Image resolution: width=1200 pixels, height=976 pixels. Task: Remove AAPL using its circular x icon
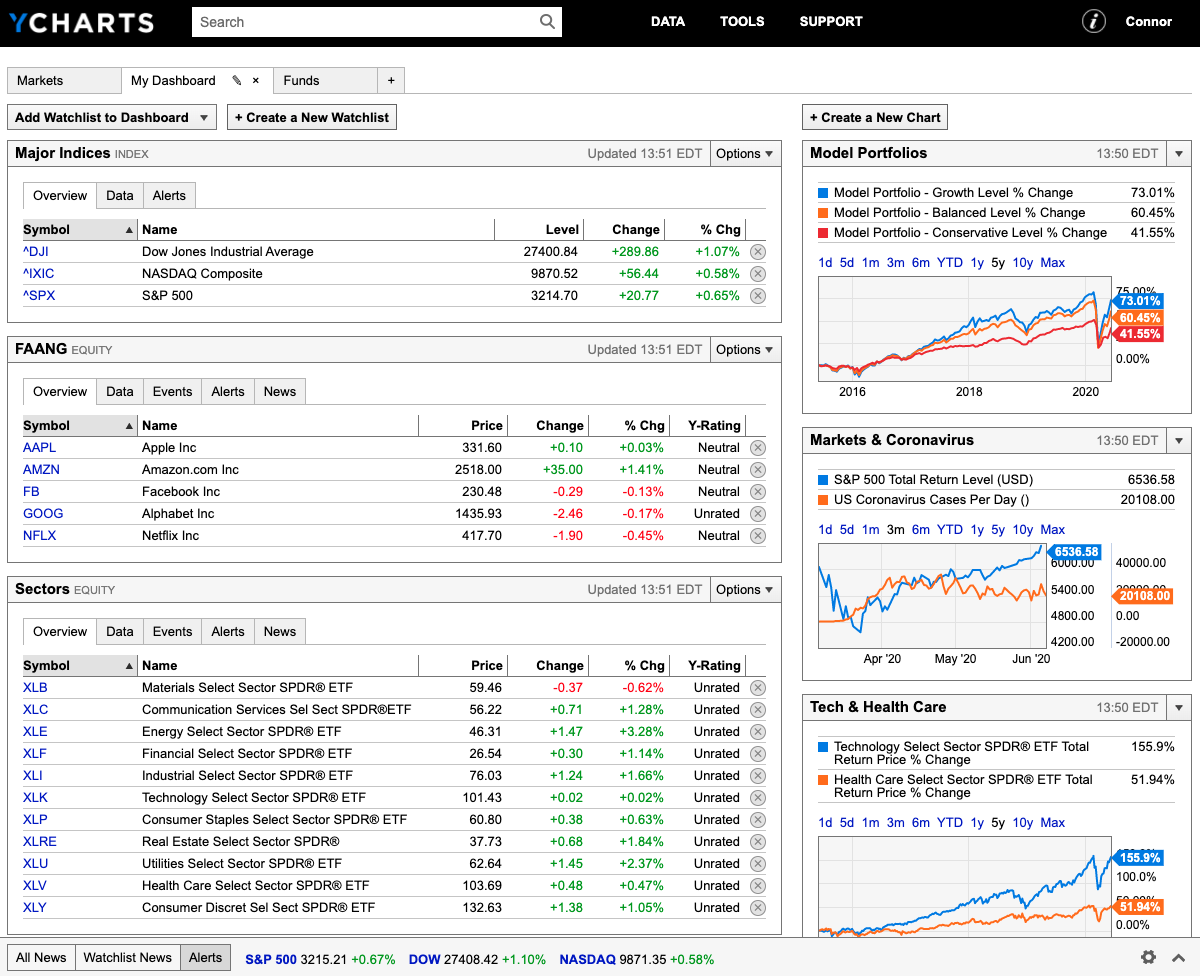(758, 447)
